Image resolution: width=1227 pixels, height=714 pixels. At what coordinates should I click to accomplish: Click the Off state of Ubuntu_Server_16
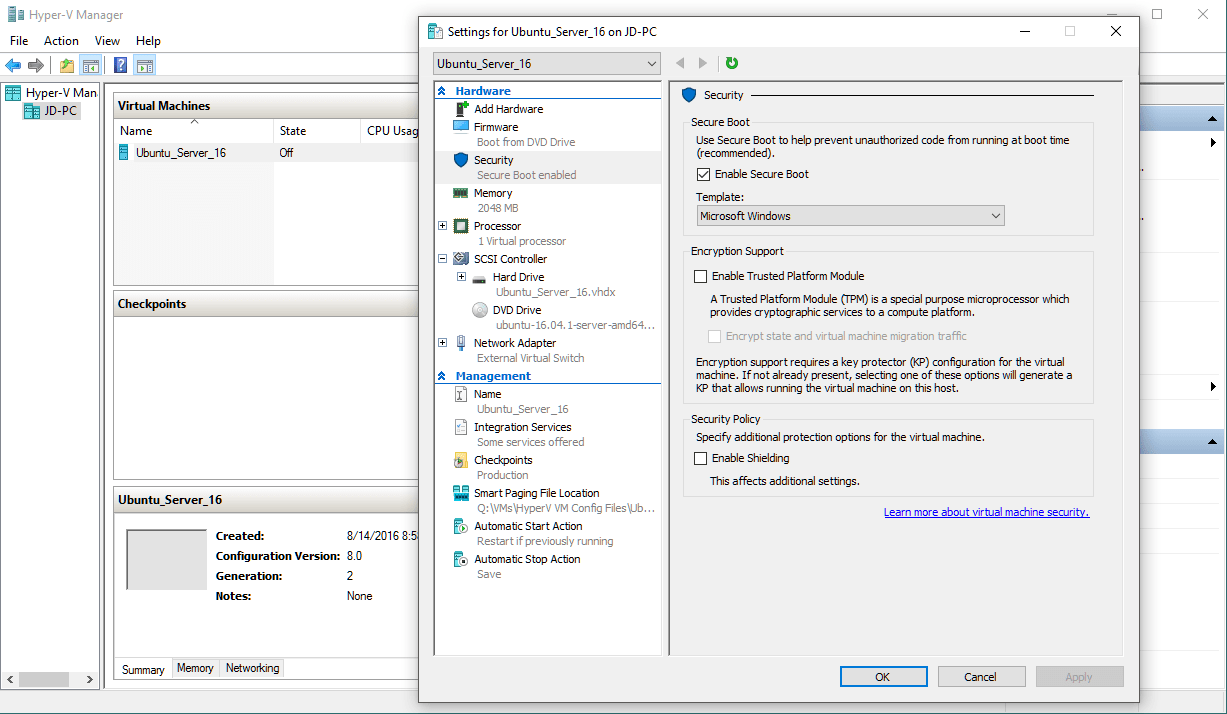click(x=286, y=153)
